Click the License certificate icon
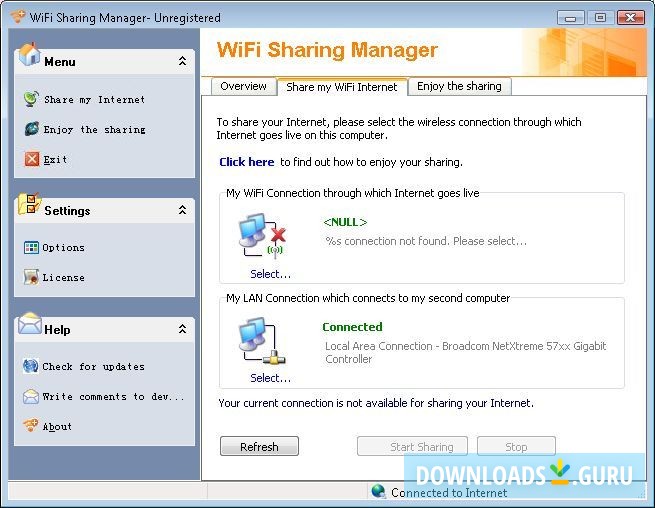The image size is (655, 508). point(31,277)
